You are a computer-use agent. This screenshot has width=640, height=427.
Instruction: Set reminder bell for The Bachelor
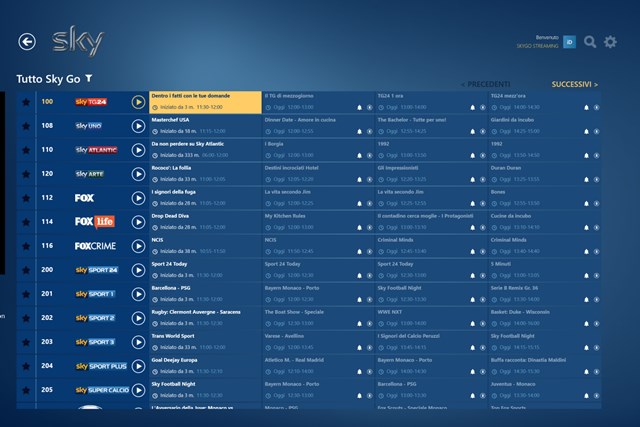pyautogui.click(x=473, y=132)
